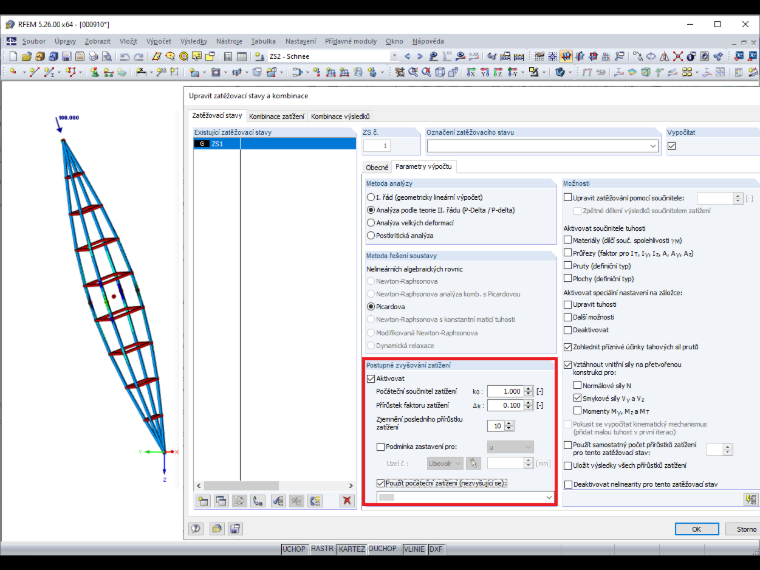Open the Výpočet menu
760x570 pixels.
(158, 42)
